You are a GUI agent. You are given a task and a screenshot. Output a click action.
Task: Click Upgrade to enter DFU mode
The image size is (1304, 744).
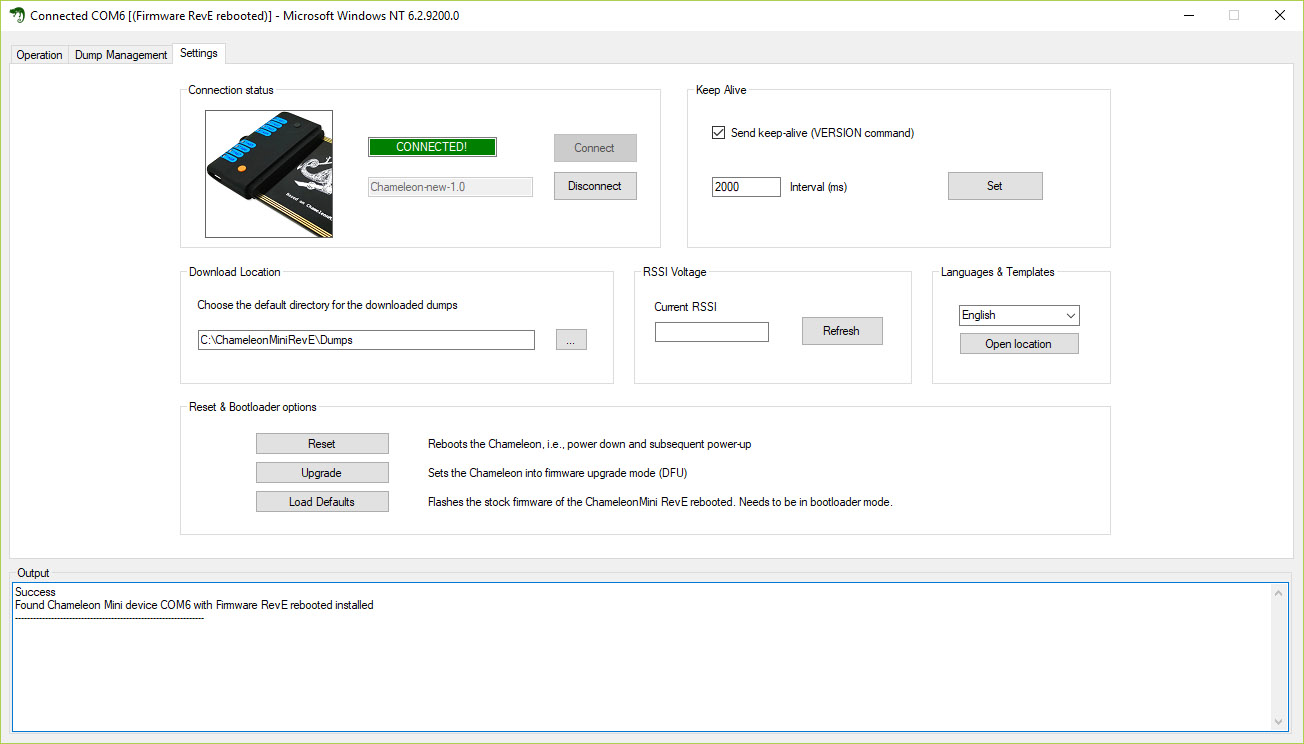(322, 473)
